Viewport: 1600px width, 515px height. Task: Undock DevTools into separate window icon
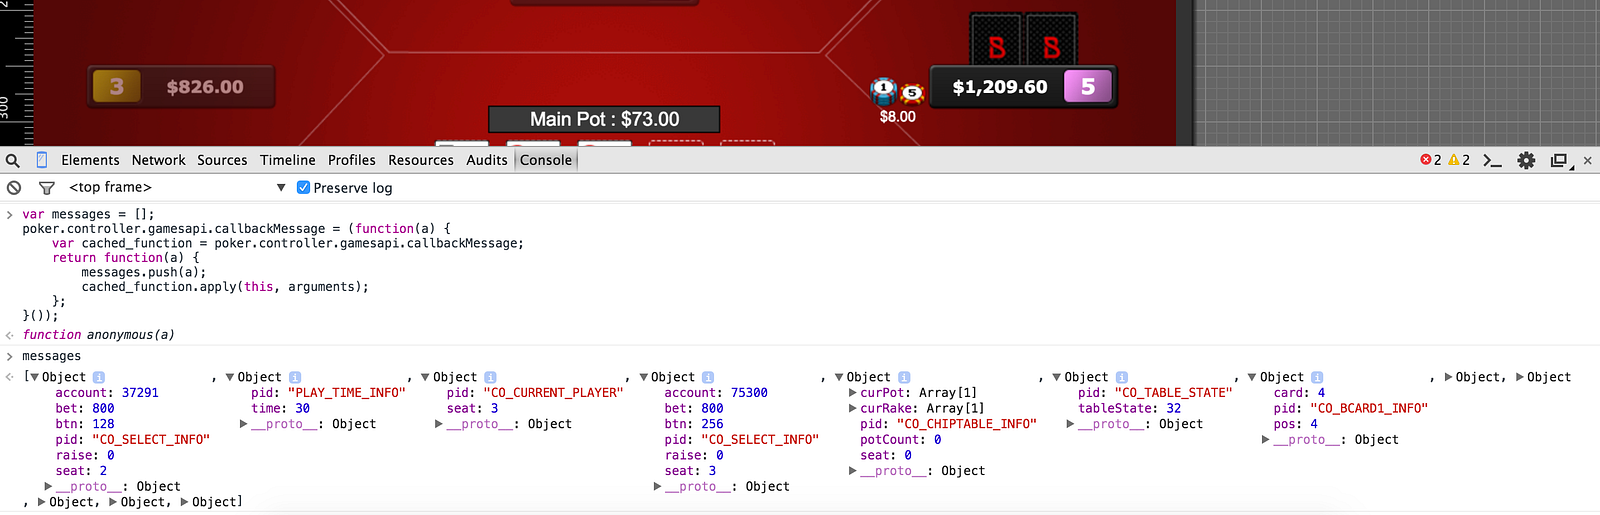pyautogui.click(x=1560, y=160)
